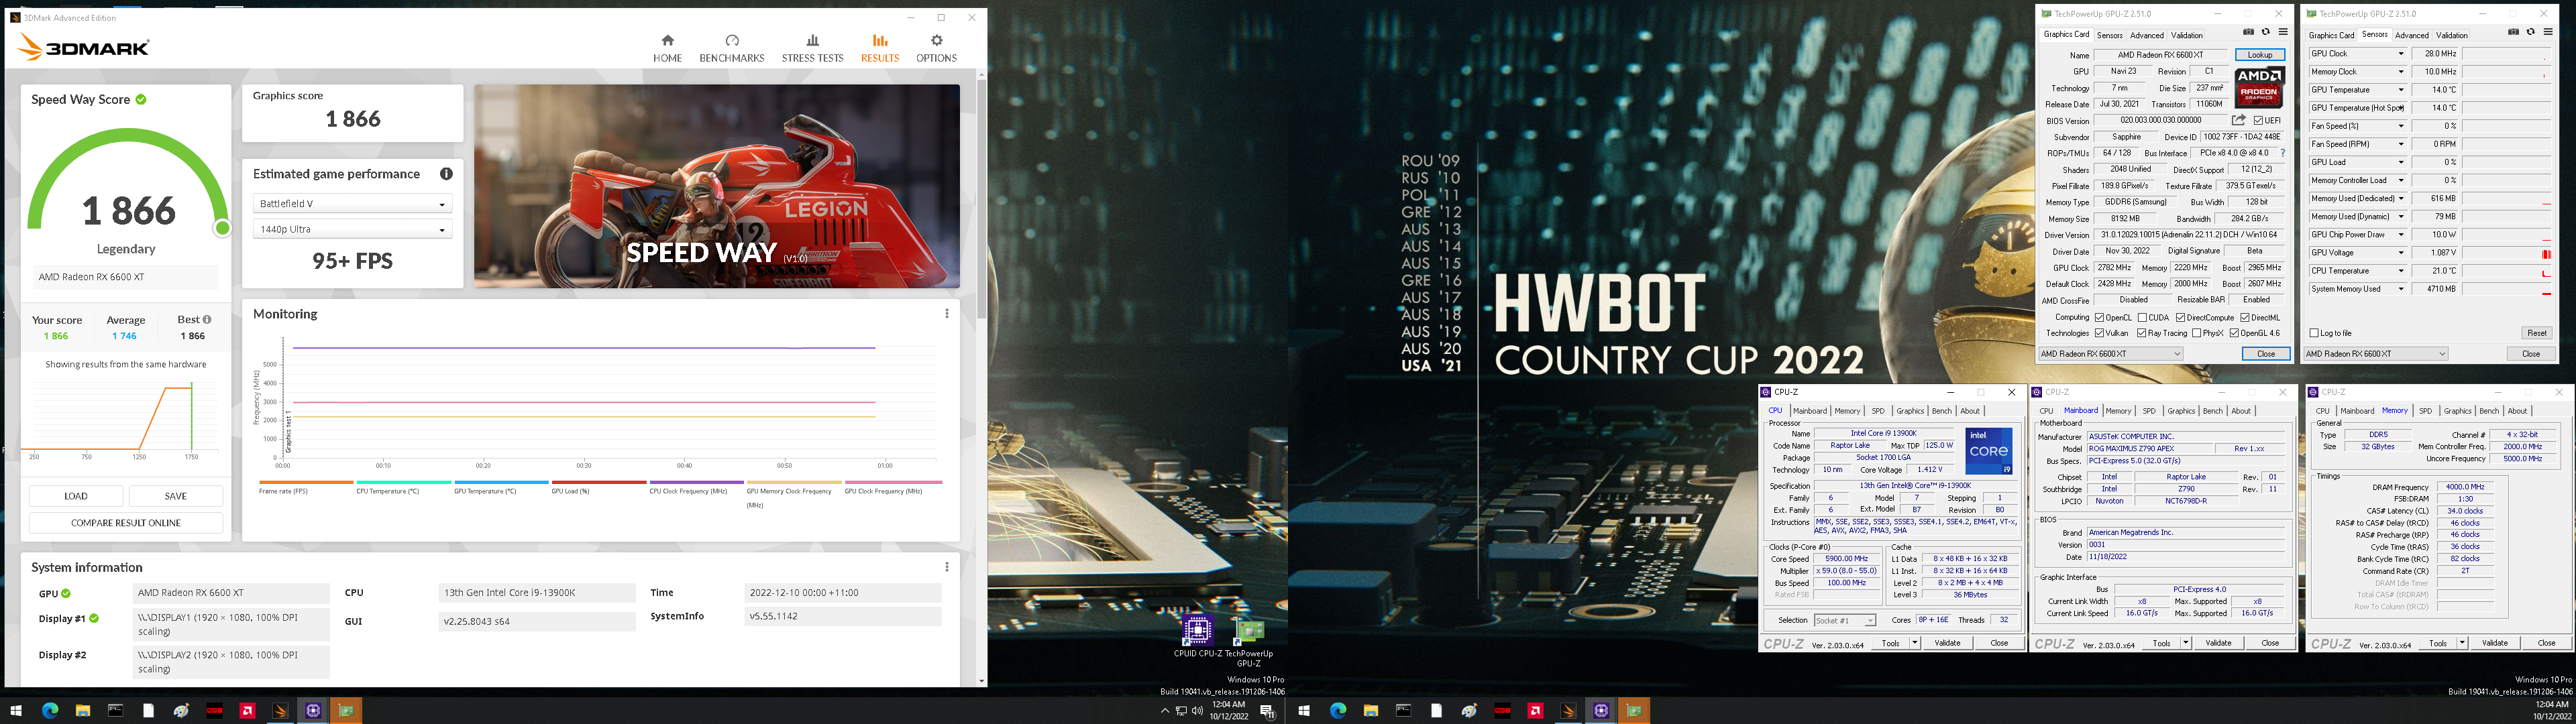
Task: Open File Explorer from left taskbar
Action: point(83,711)
